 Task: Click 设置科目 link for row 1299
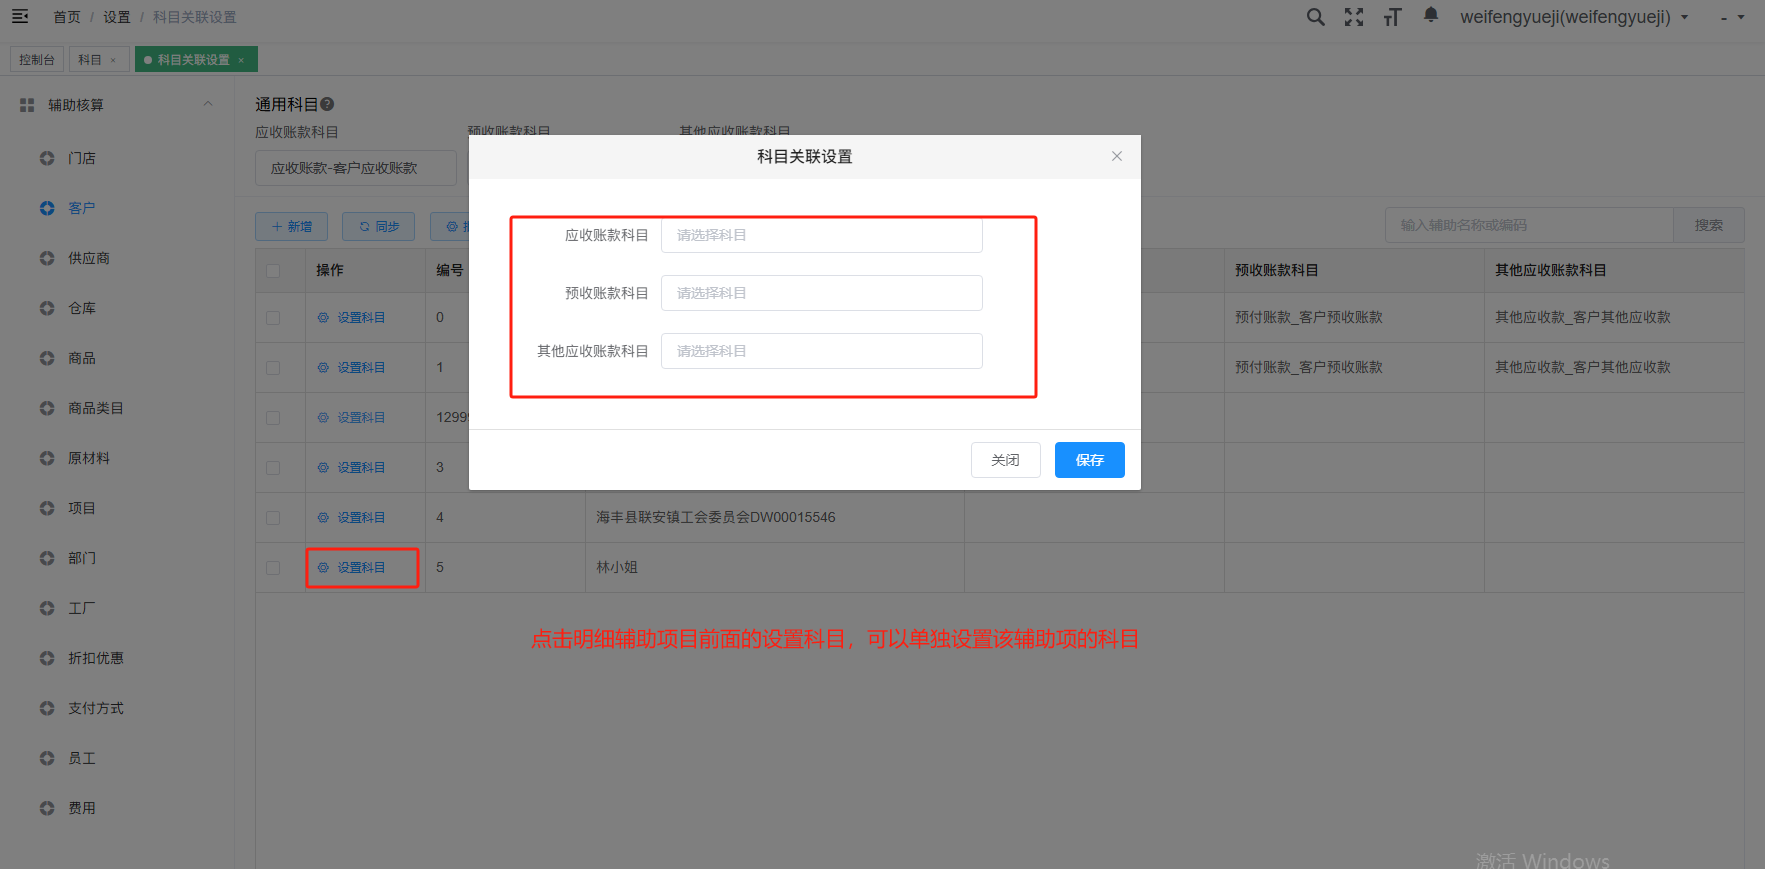pos(352,418)
